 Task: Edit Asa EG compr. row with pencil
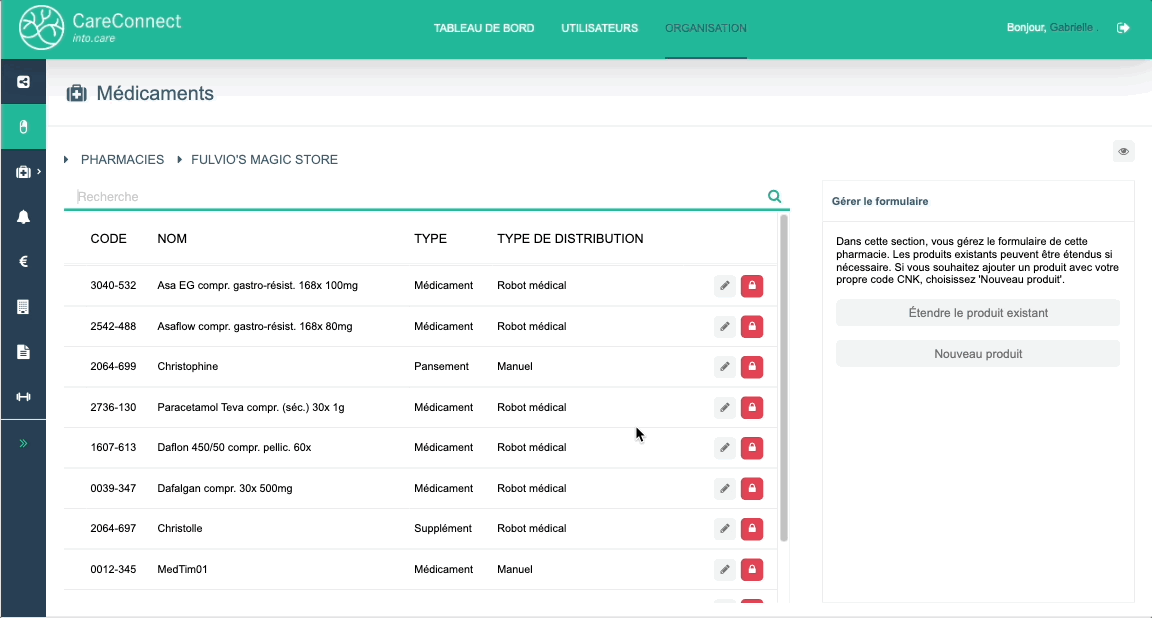coord(724,286)
